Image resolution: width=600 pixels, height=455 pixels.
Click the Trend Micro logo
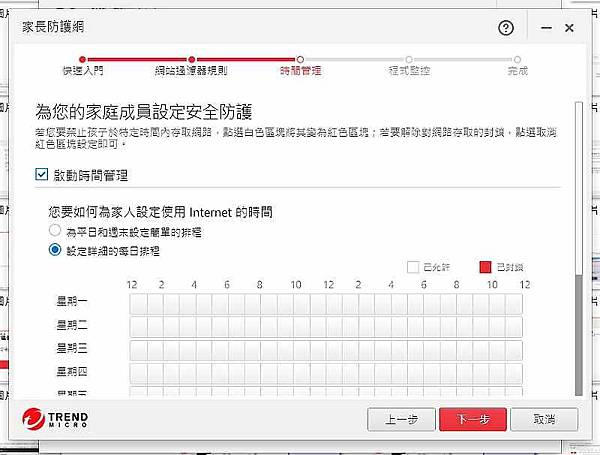55,419
